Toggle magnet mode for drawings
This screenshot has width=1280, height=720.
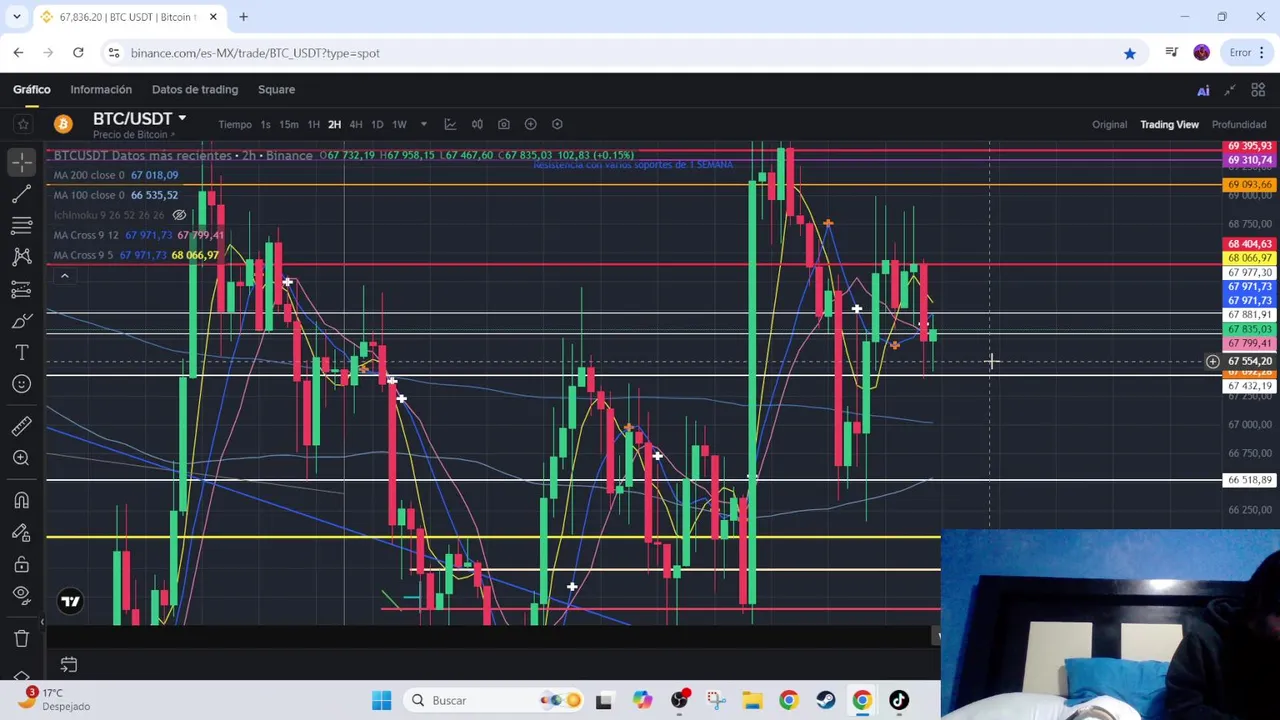(x=22, y=500)
